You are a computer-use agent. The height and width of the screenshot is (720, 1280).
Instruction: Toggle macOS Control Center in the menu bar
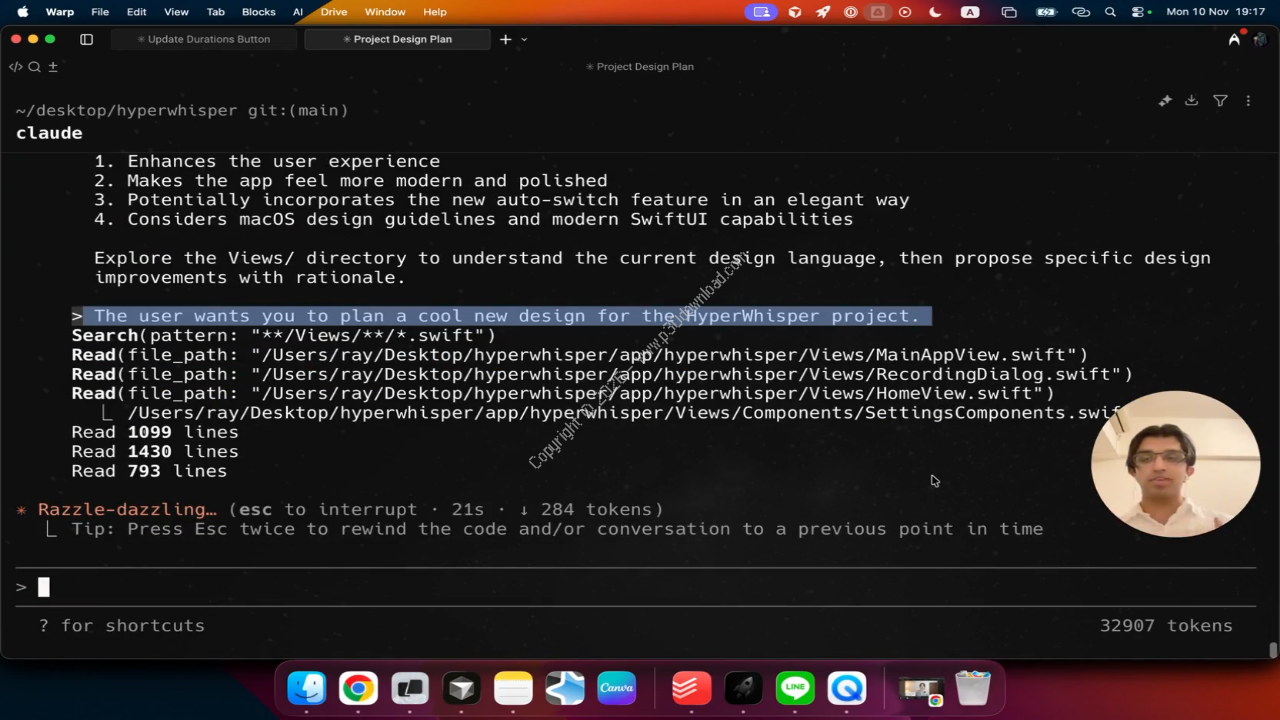1138,12
